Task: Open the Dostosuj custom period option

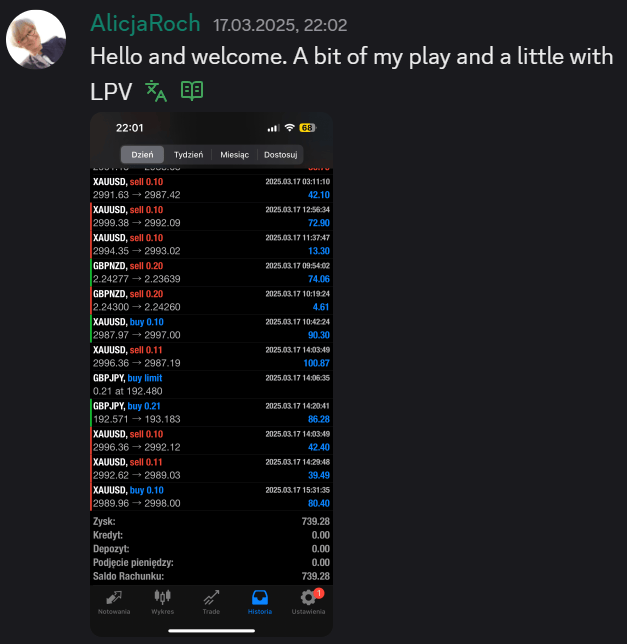Action: (280, 155)
